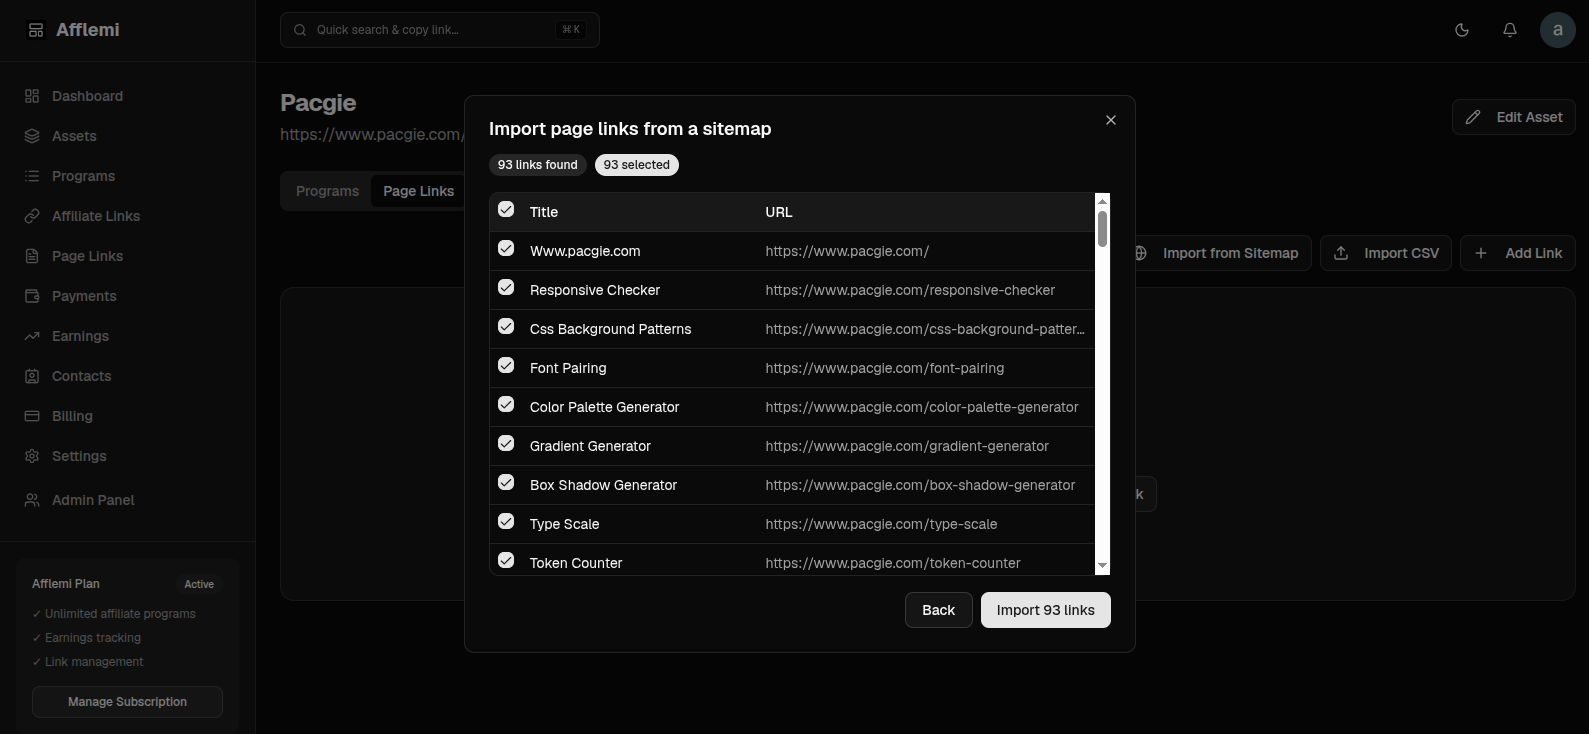Click the pencil icon on Edit Asset
Viewport: 1589px width, 734px height.
click(1473, 117)
